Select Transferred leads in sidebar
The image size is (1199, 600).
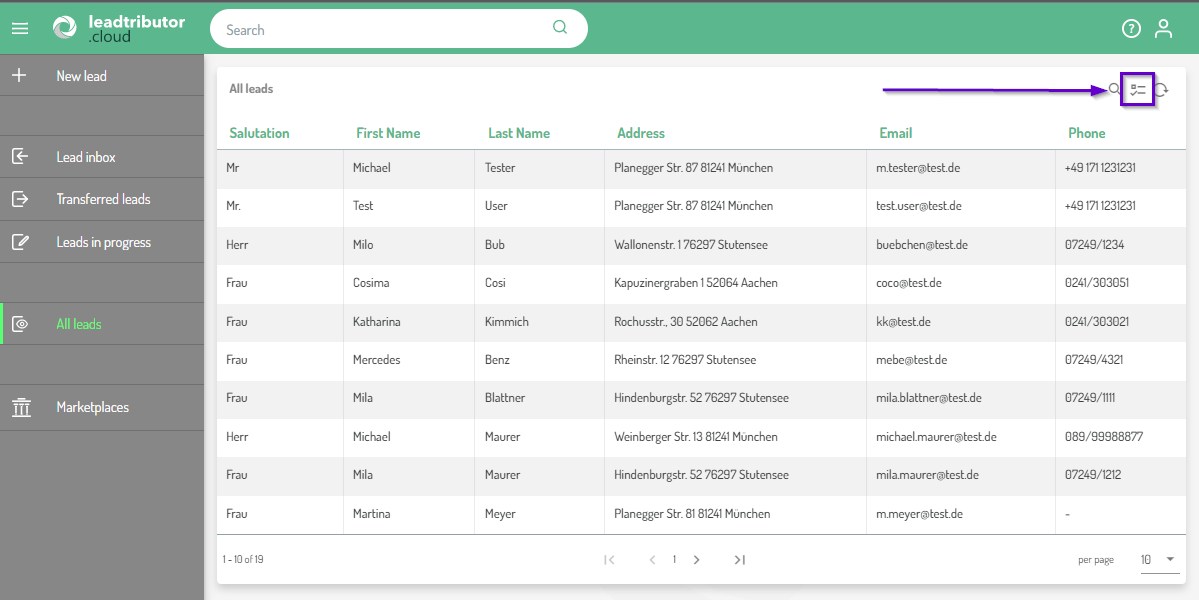point(103,199)
